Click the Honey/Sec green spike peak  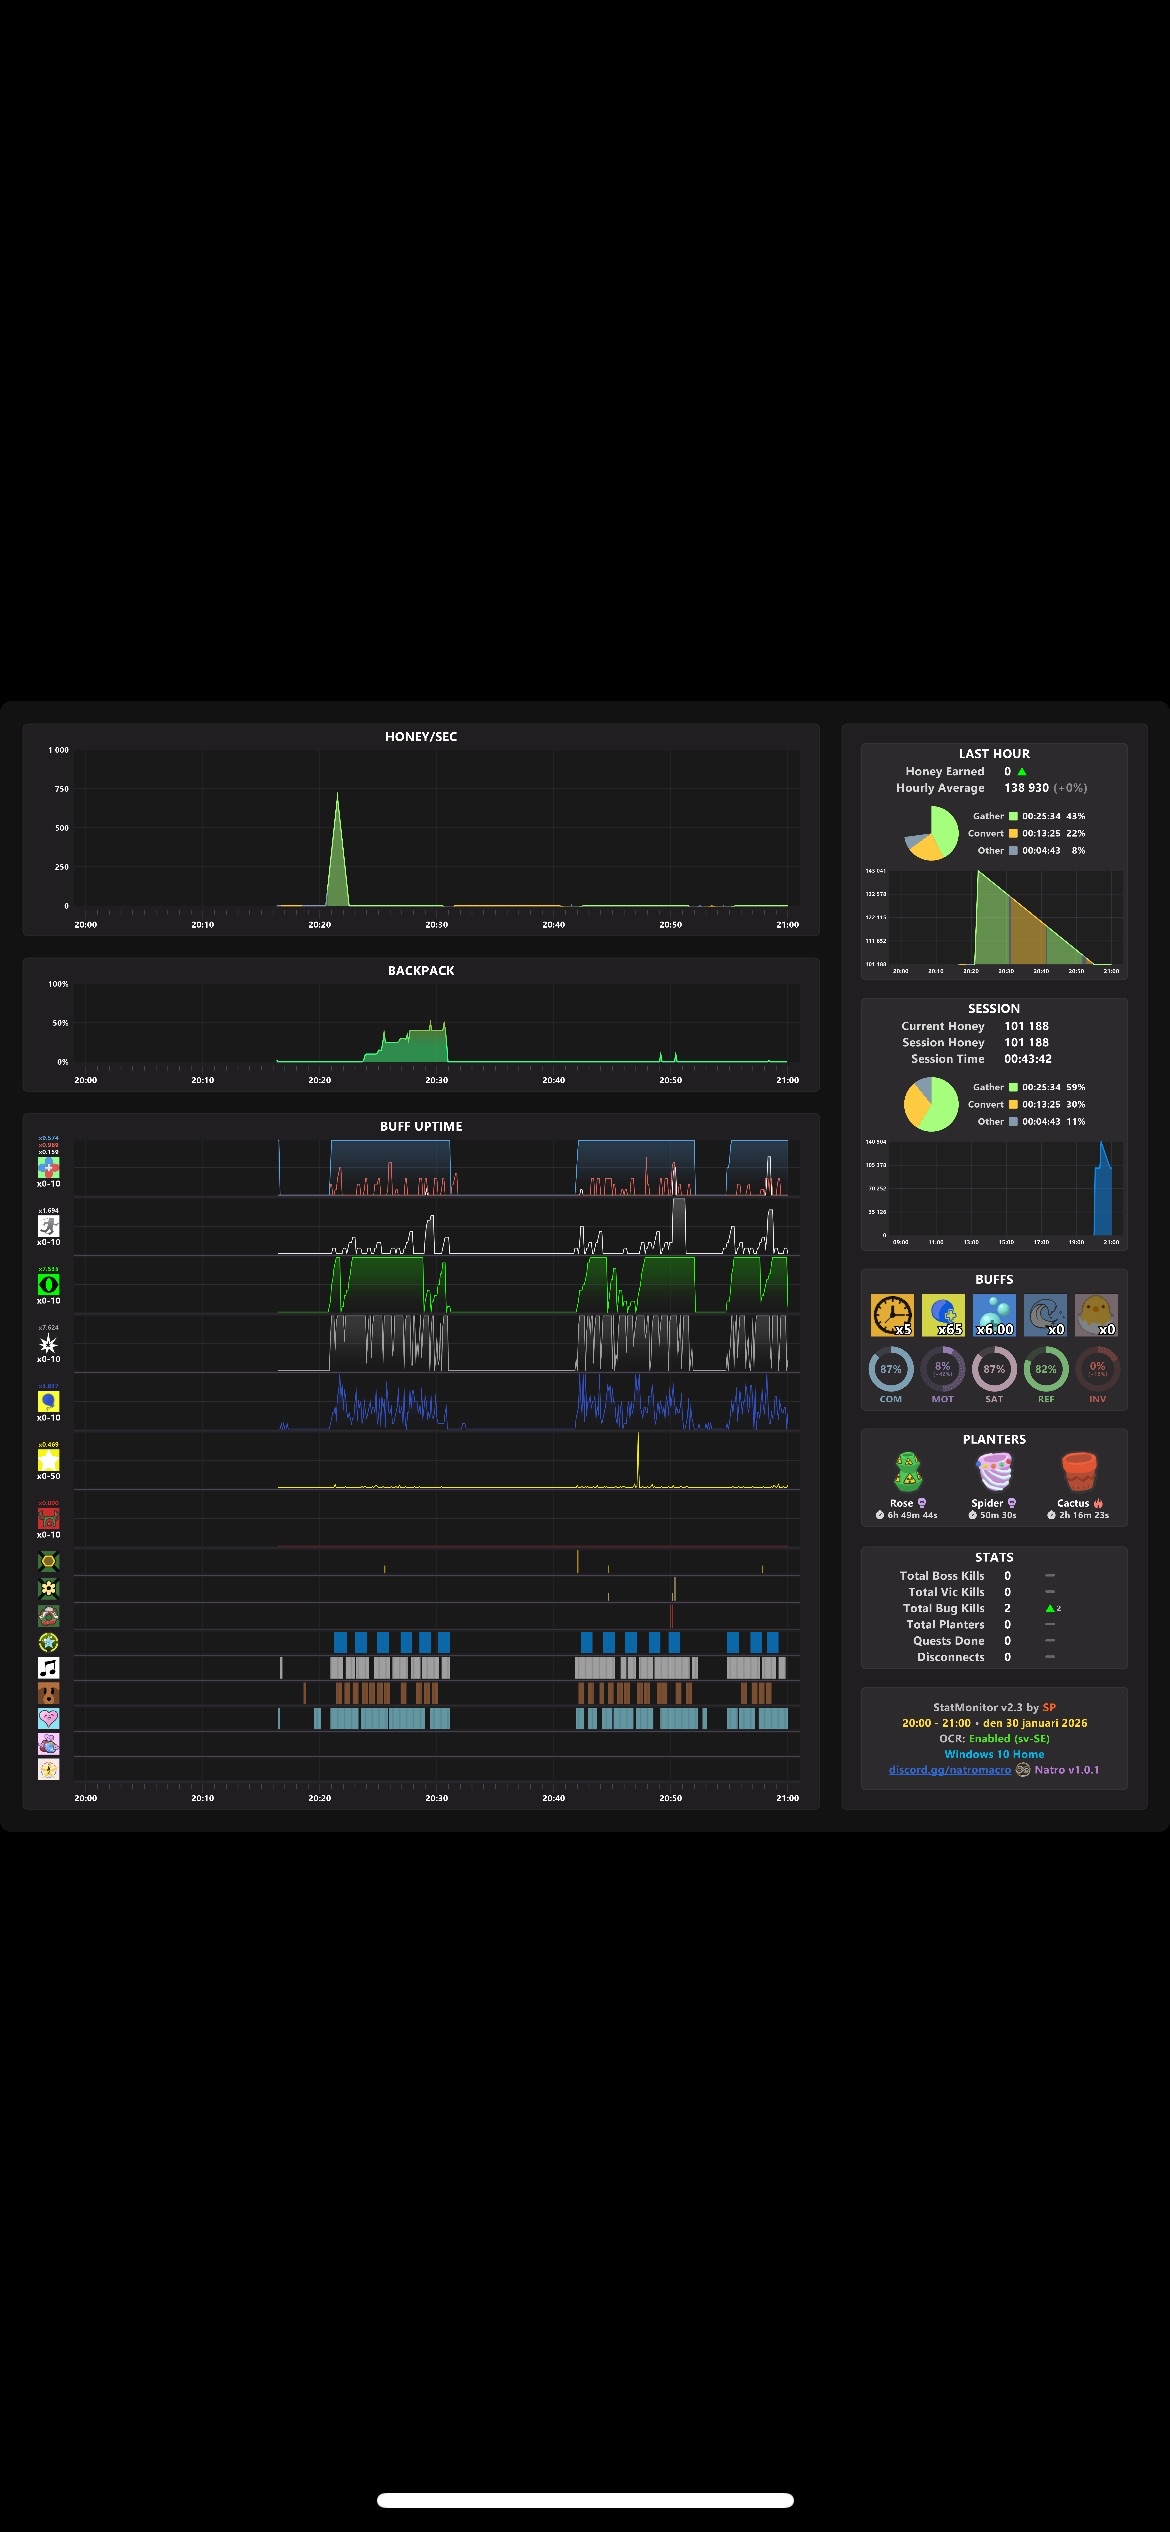[337, 796]
